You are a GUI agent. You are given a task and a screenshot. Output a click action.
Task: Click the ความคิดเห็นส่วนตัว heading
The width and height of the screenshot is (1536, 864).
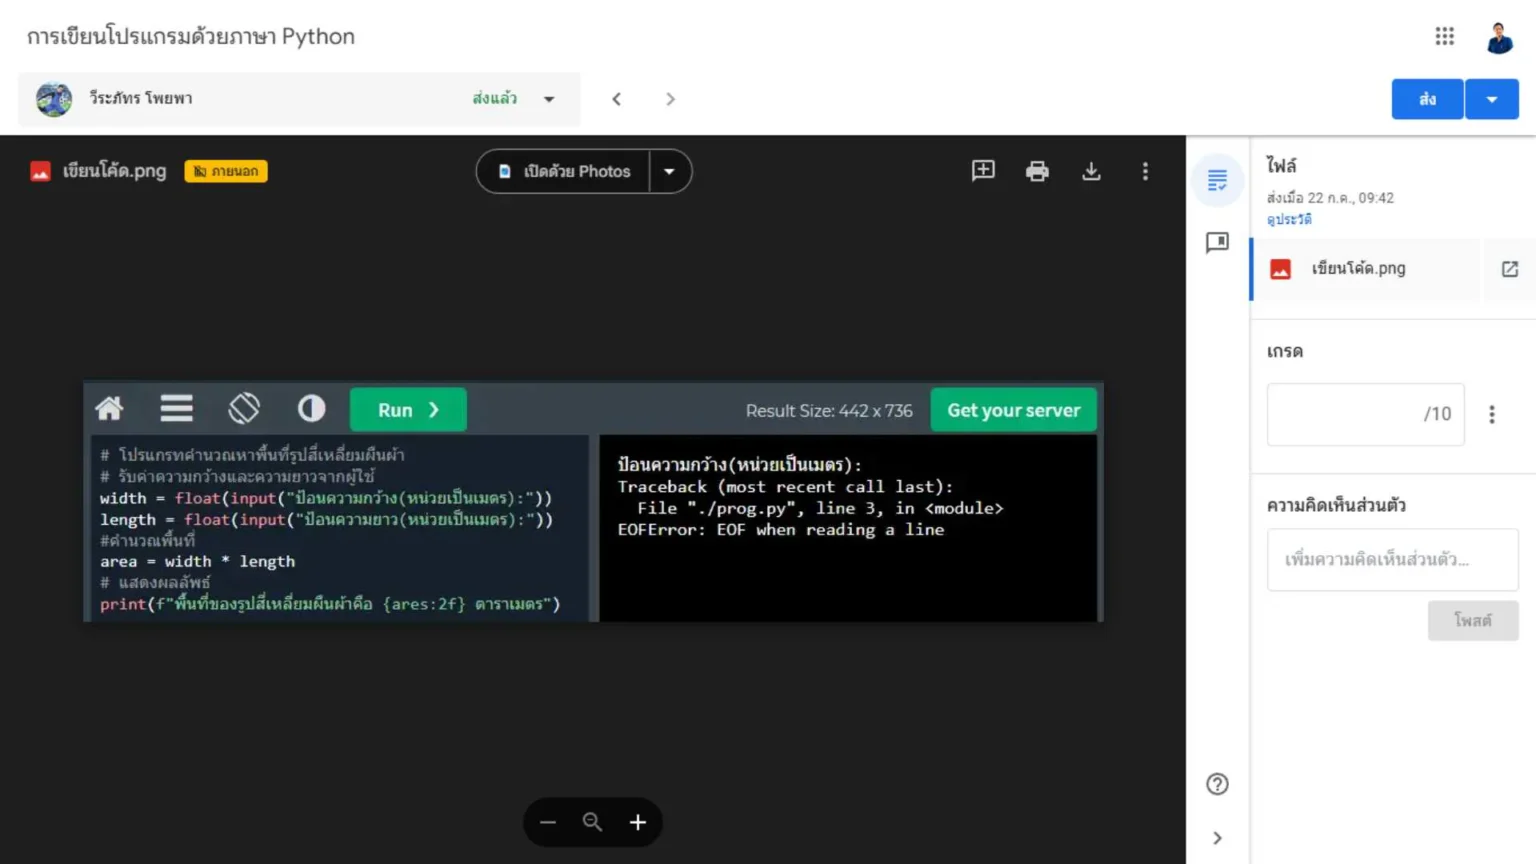(1336, 505)
